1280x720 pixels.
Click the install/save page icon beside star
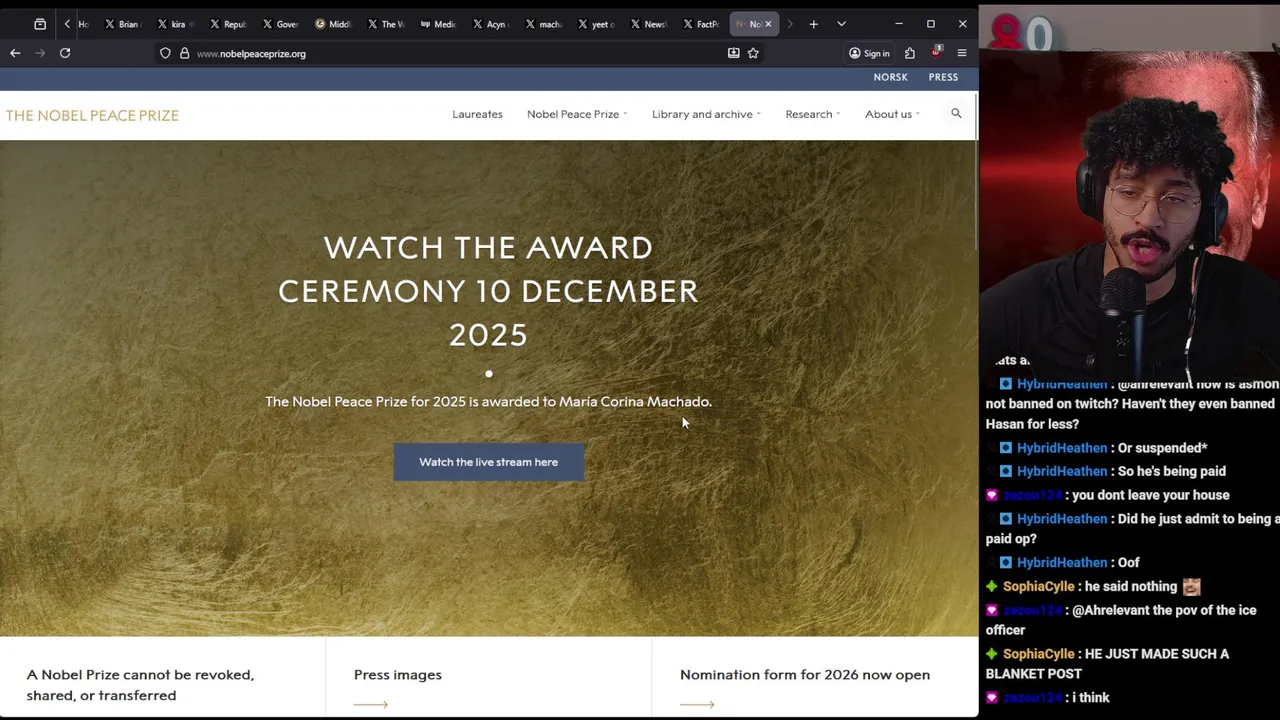[x=733, y=53]
